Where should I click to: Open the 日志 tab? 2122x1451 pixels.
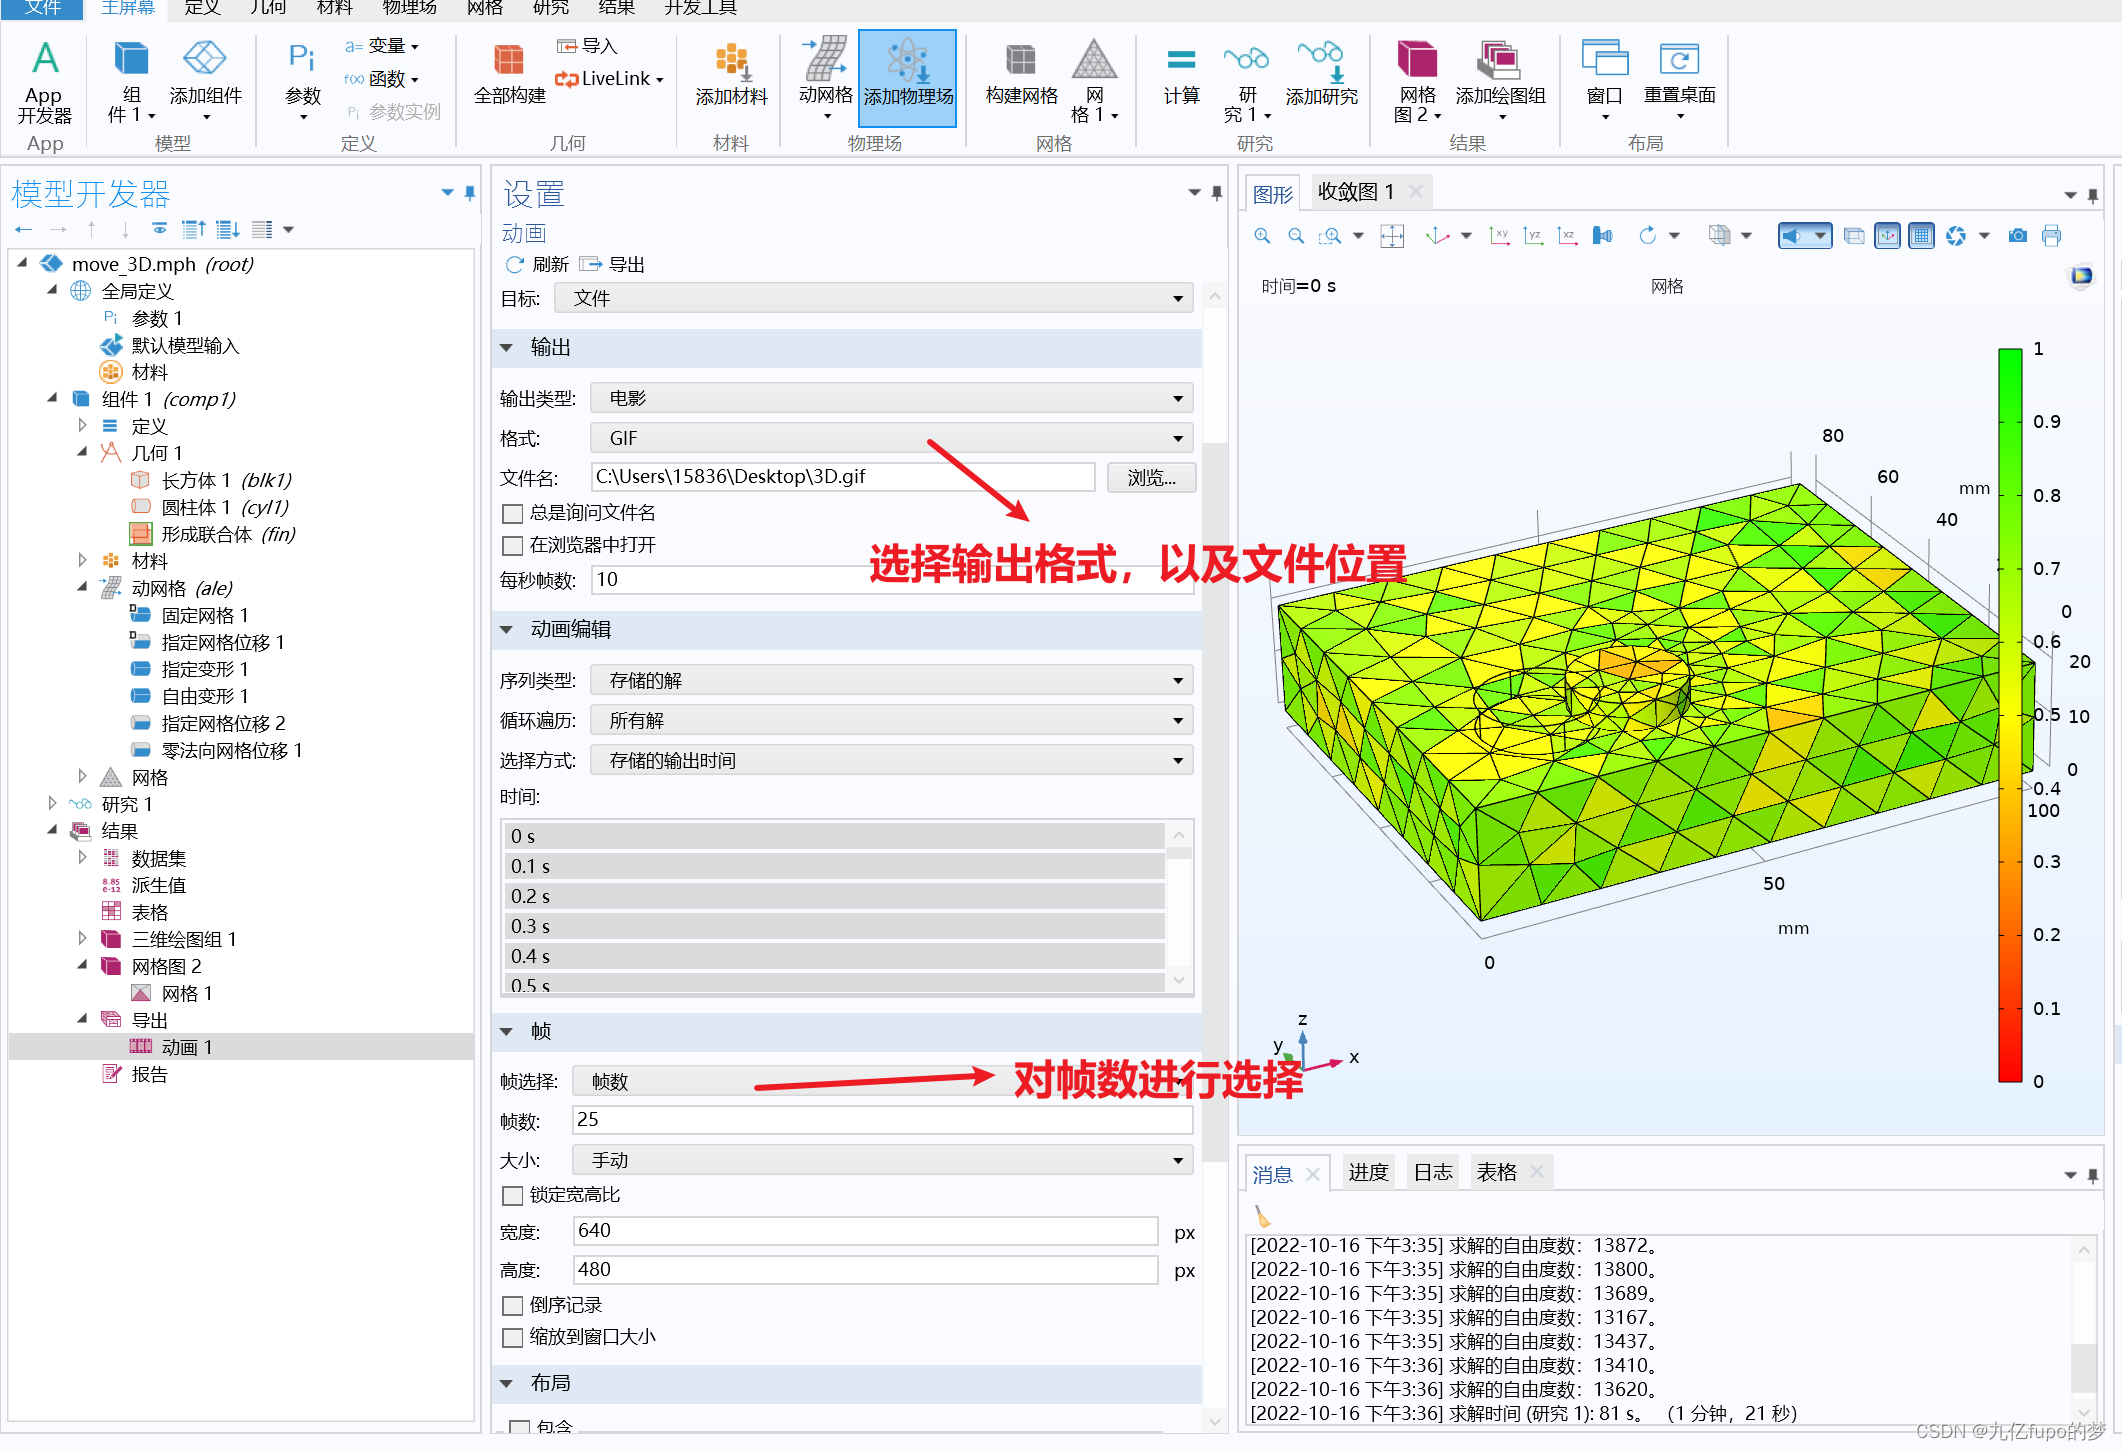[x=1432, y=1173]
